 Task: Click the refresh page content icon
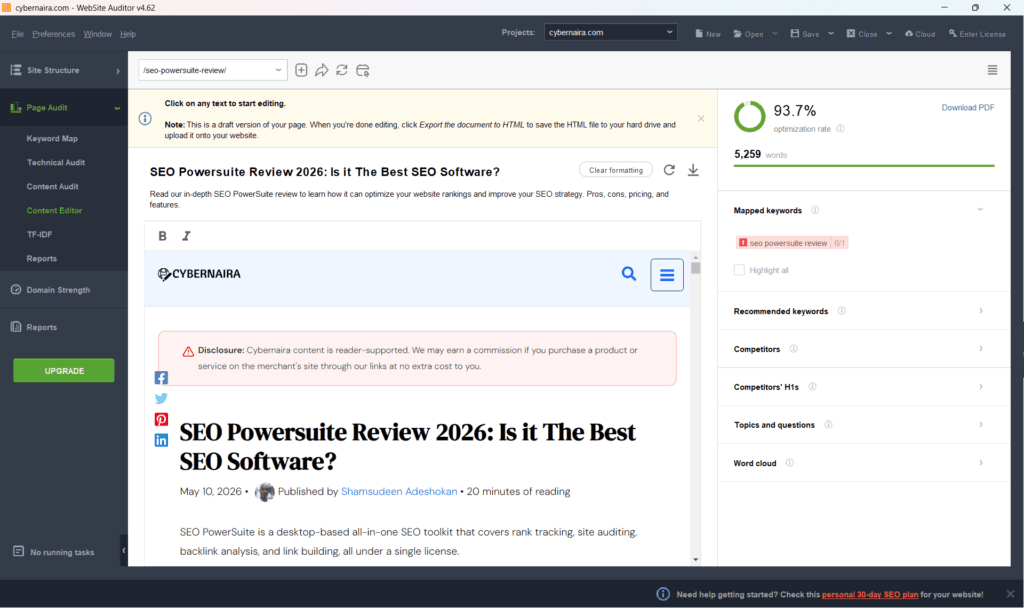(342, 70)
